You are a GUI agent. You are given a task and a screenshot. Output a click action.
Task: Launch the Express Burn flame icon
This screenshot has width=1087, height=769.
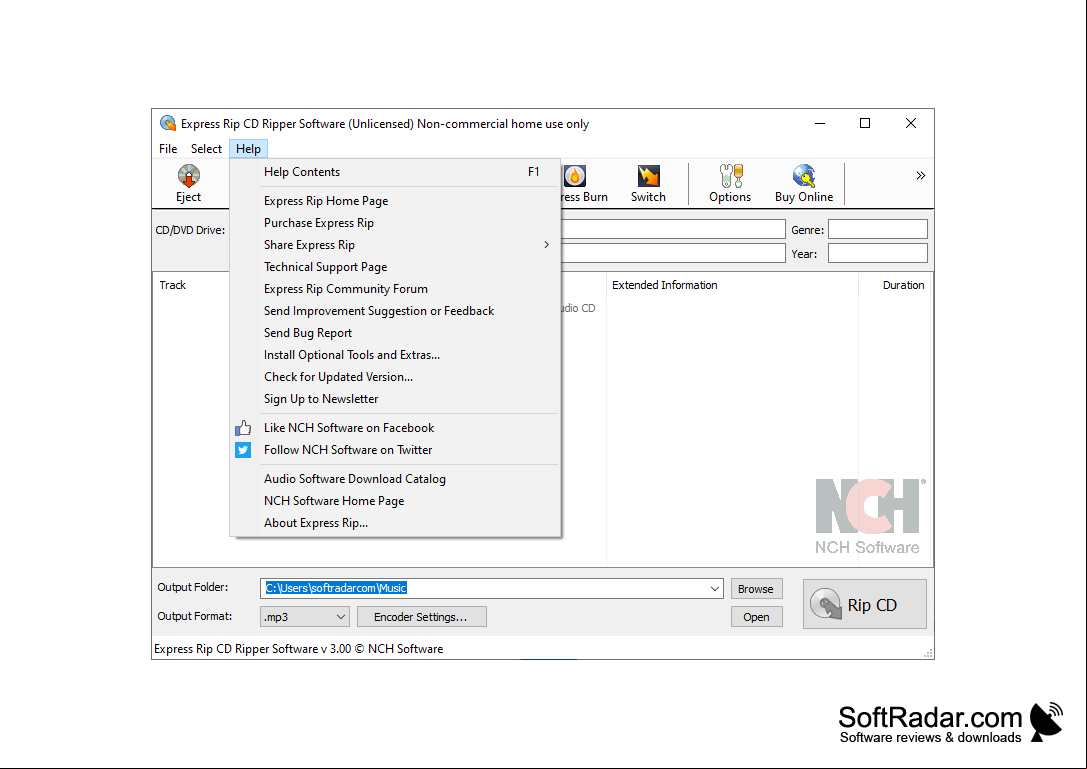click(x=575, y=176)
